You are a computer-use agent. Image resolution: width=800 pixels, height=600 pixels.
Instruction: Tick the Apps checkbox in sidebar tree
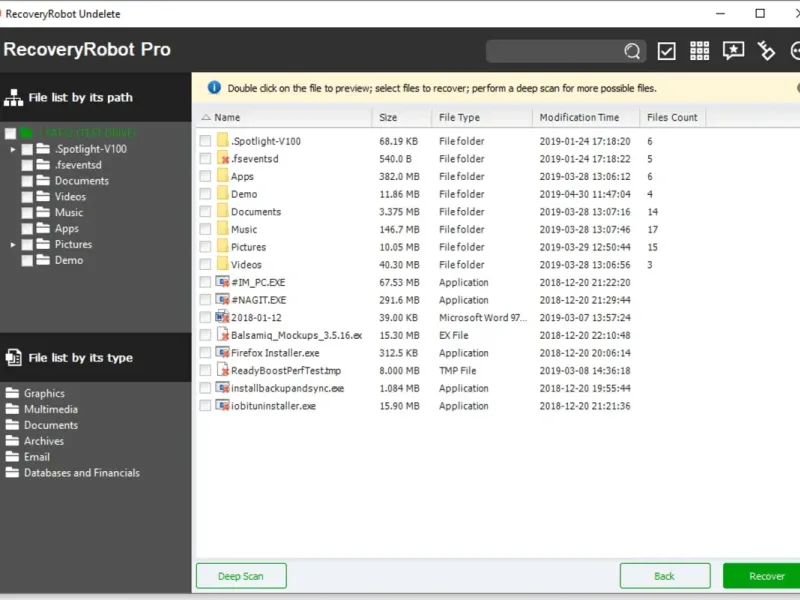(x=27, y=229)
